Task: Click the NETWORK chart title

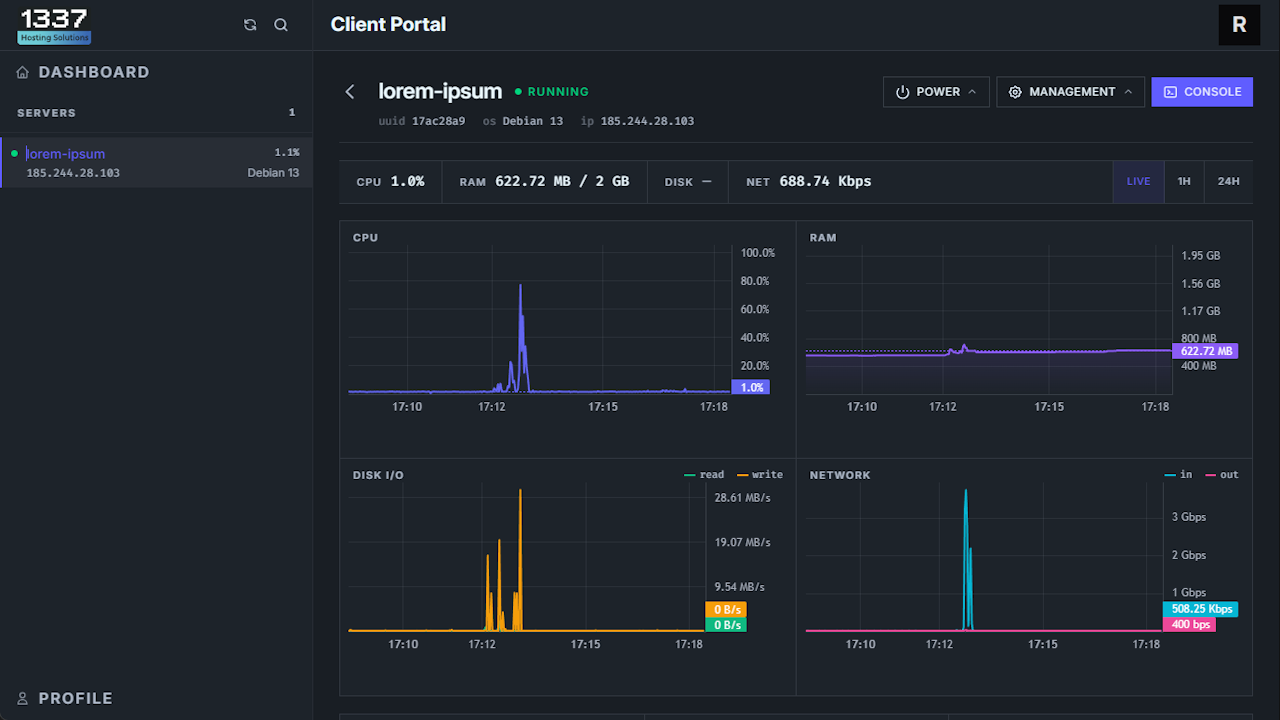Action: pyautogui.click(x=840, y=475)
